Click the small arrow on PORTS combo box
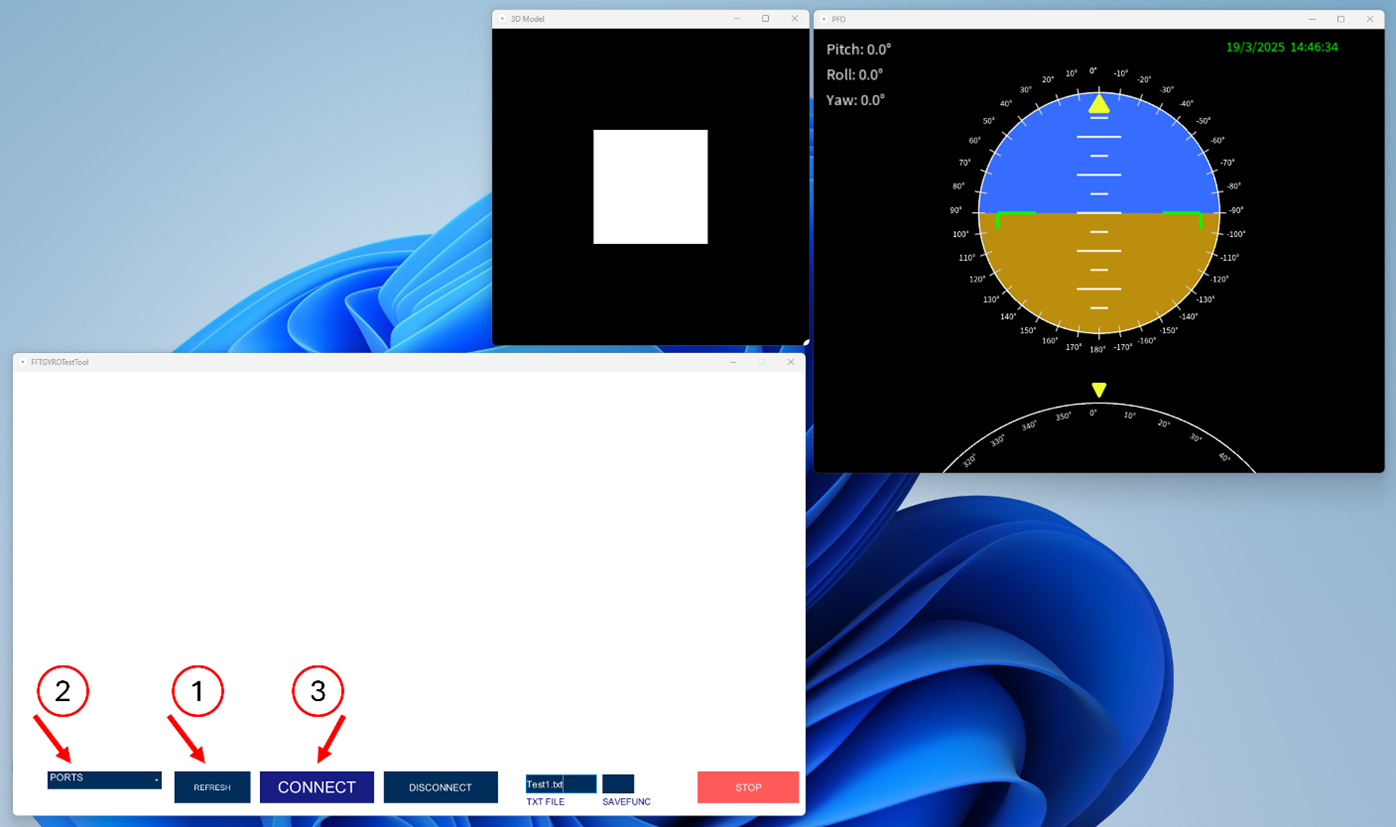Screen dimensions: 1396x827 [156, 780]
